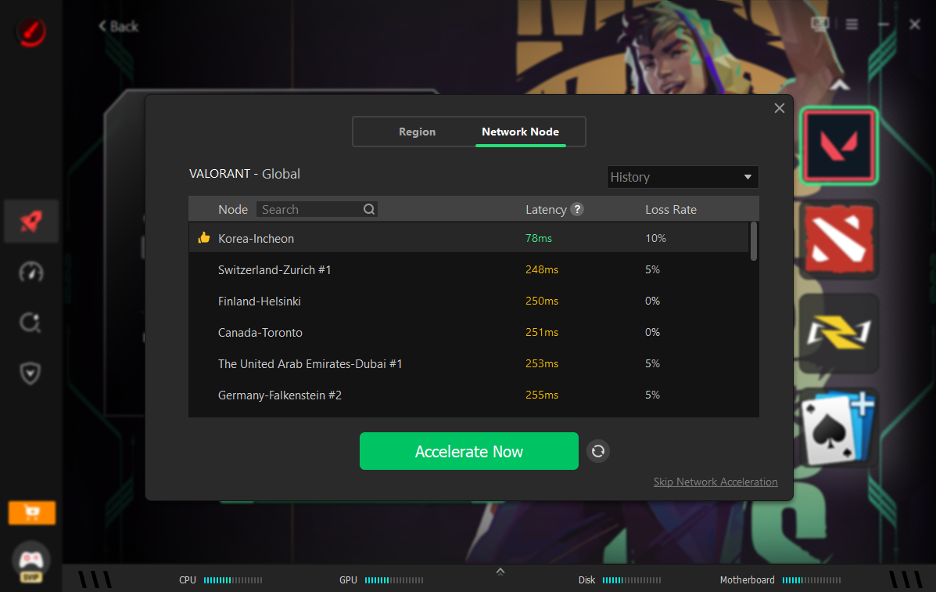Click the 78ms latency value

point(538,238)
